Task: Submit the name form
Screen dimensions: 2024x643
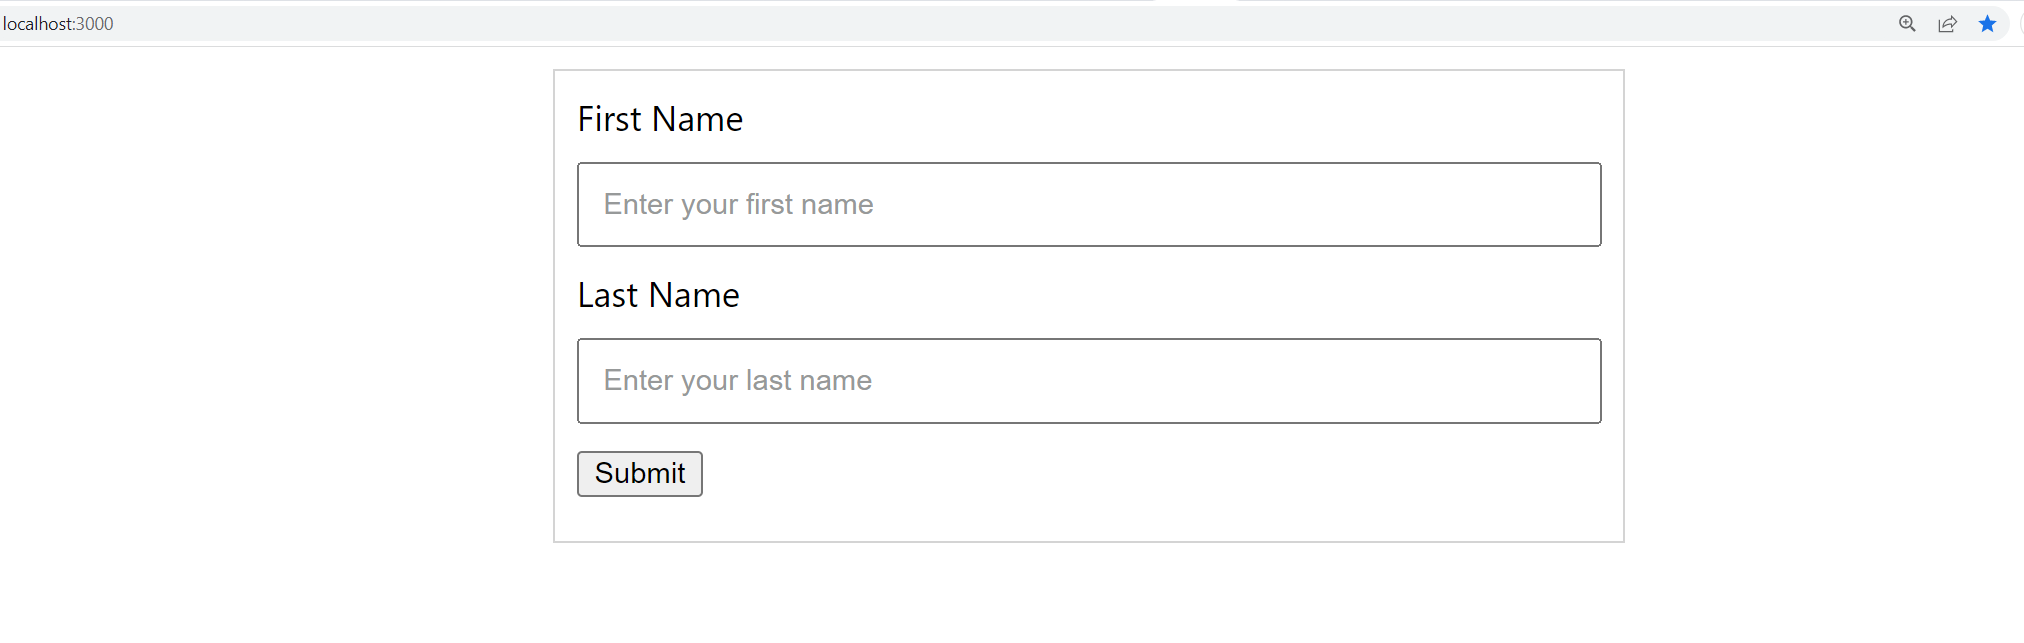Action: pyautogui.click(x=639, y=474)
